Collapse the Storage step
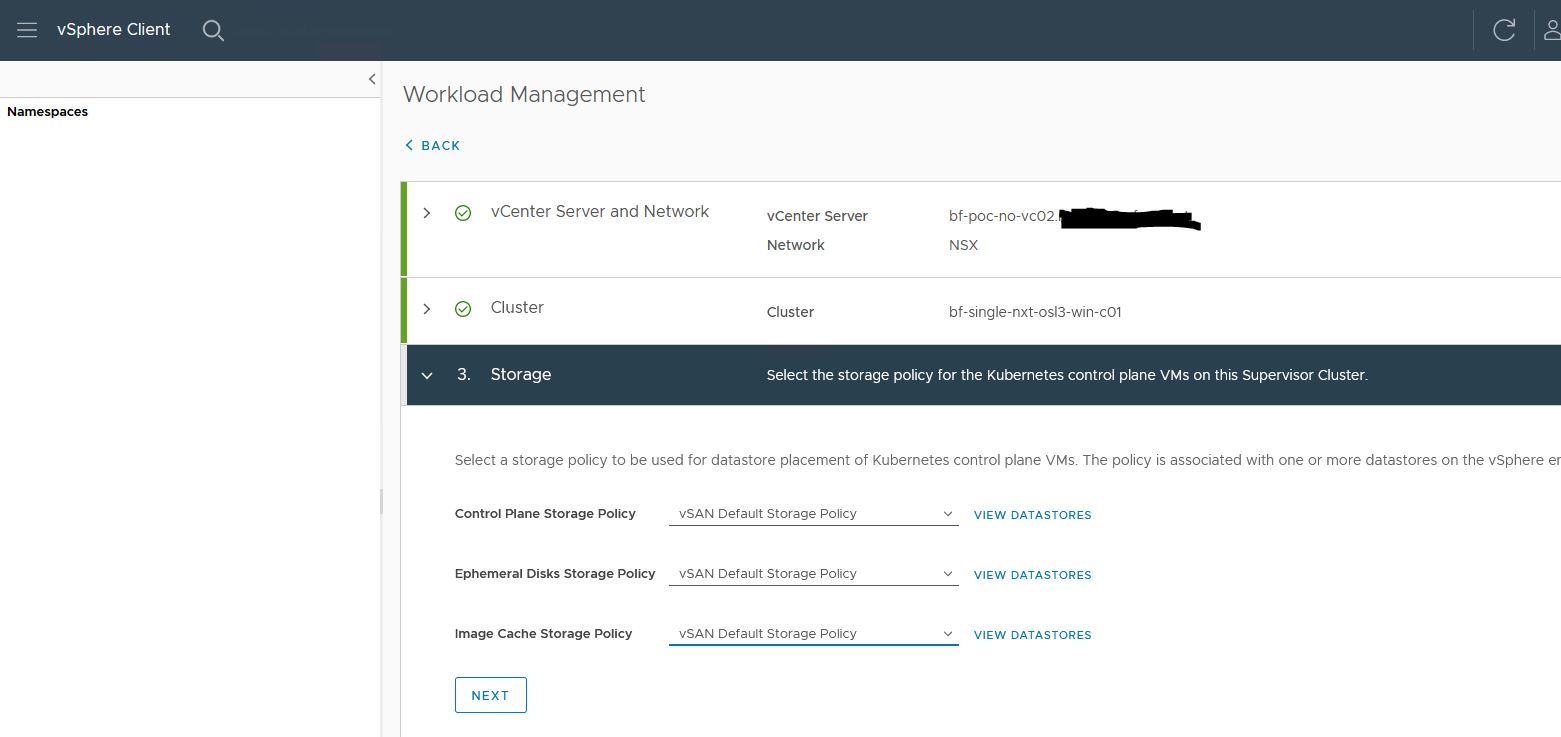Image resolution: width=1561 pixels, height=737 pixels. click(x=427, y=376)
